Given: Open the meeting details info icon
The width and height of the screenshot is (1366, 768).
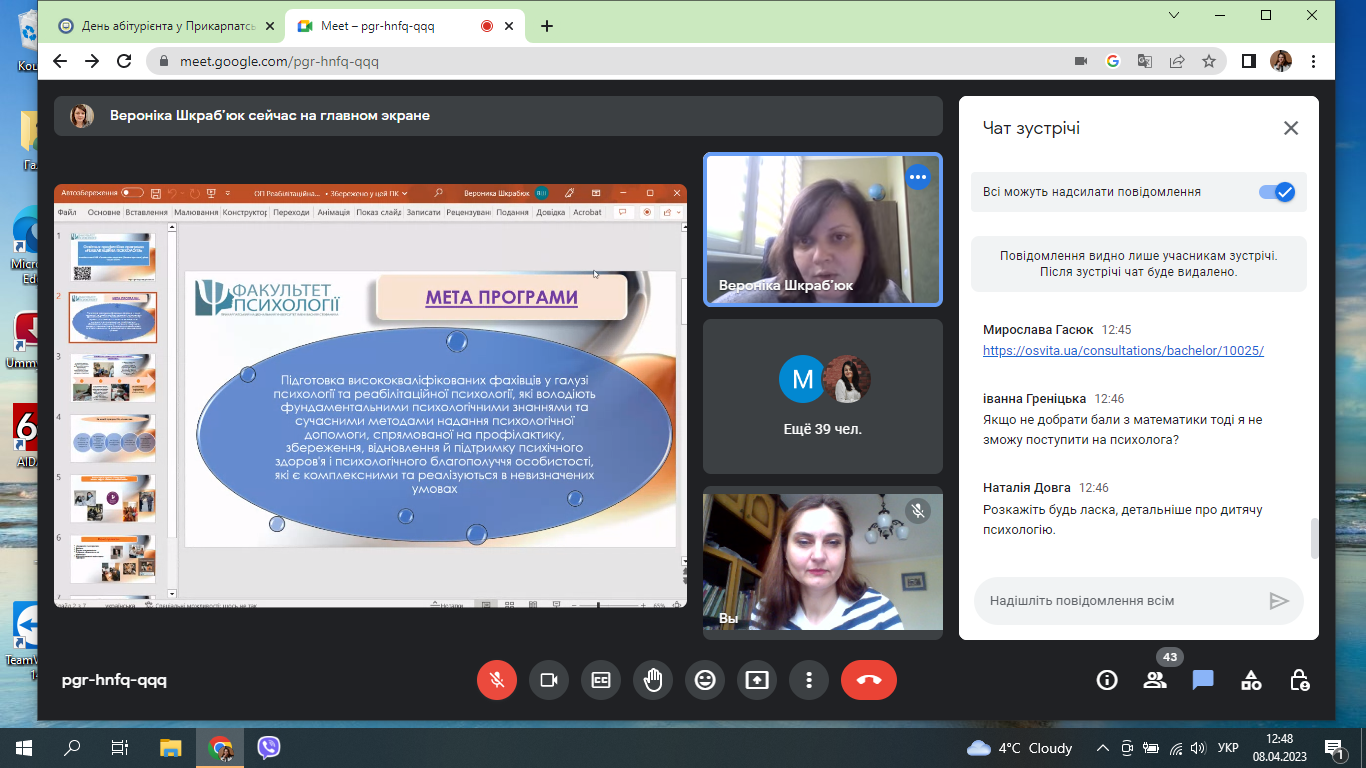Looking at the screenshot, I should (1107, 680).
